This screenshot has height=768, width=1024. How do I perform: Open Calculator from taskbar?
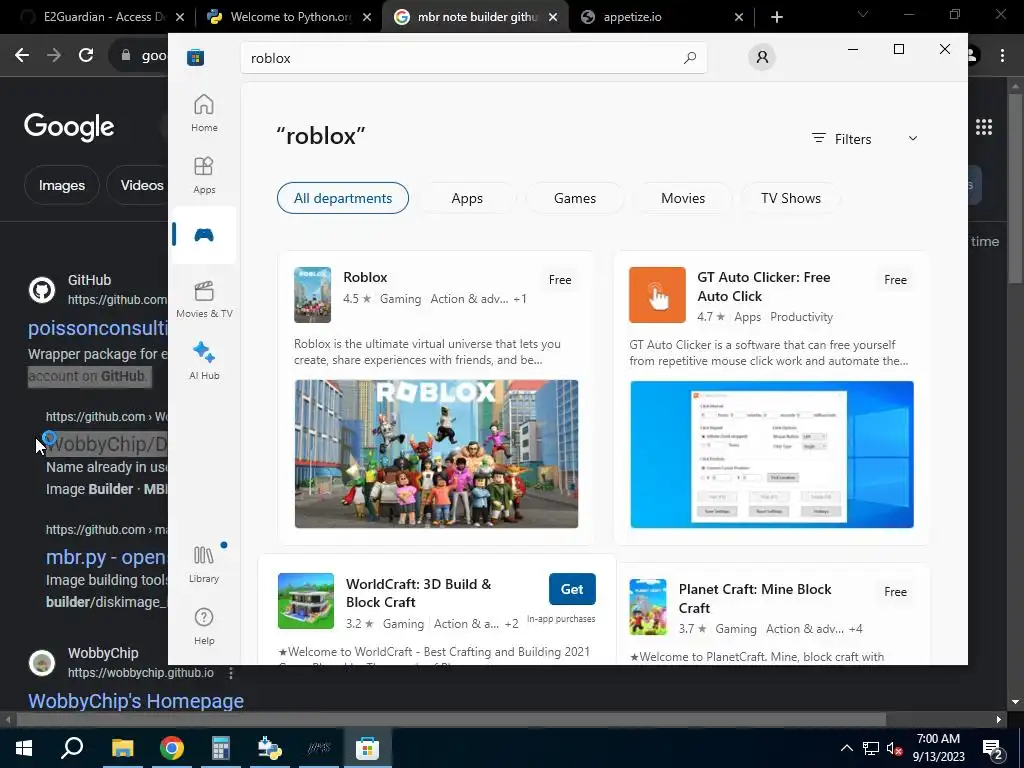tap(221, 748)
